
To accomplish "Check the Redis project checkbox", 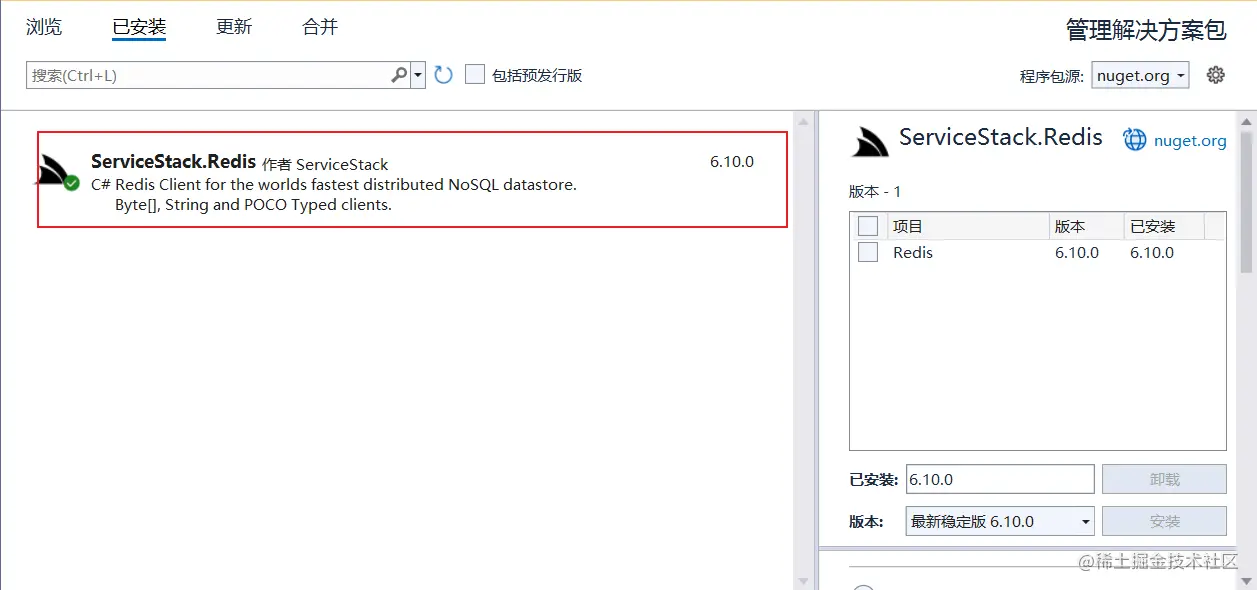I will pyautogui.click(x=868, y=252).
